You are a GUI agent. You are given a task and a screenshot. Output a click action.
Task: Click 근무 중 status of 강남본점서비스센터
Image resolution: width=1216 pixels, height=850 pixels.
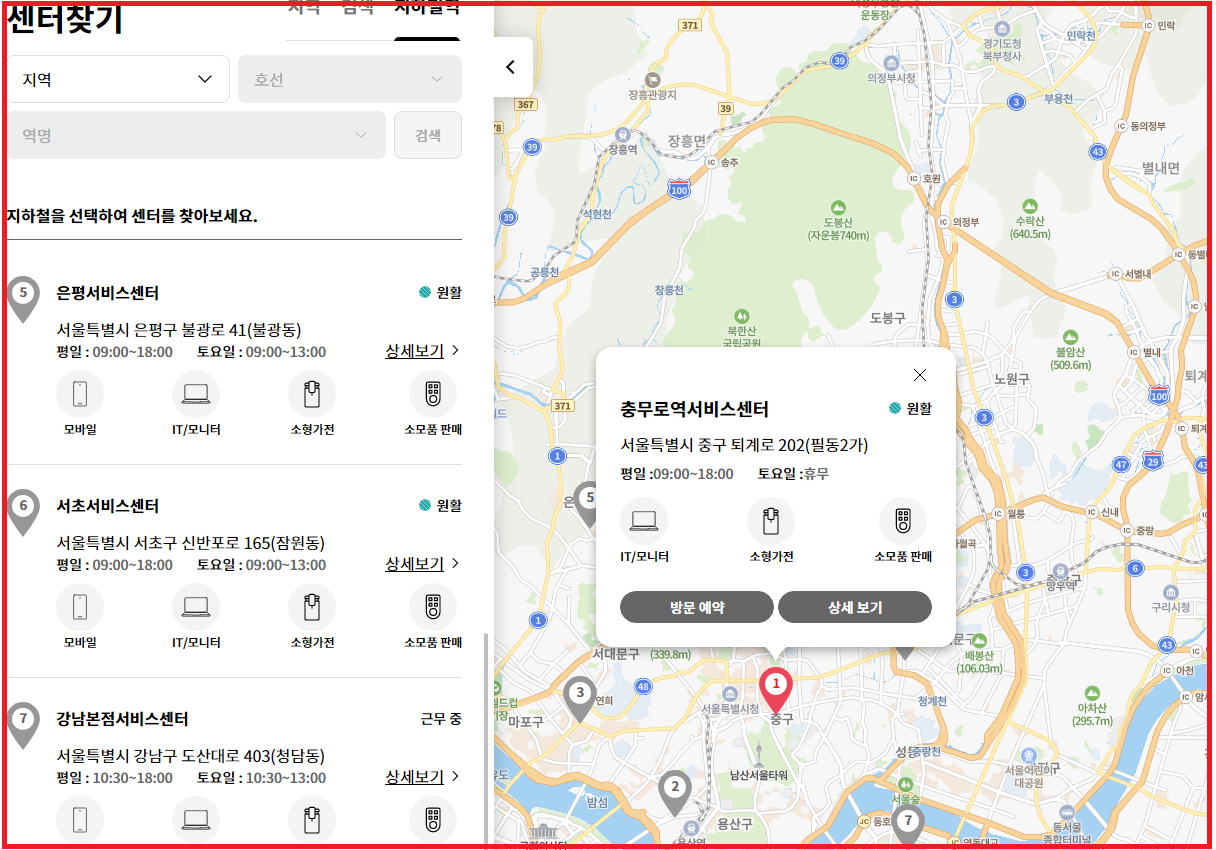tap(441, 719)
